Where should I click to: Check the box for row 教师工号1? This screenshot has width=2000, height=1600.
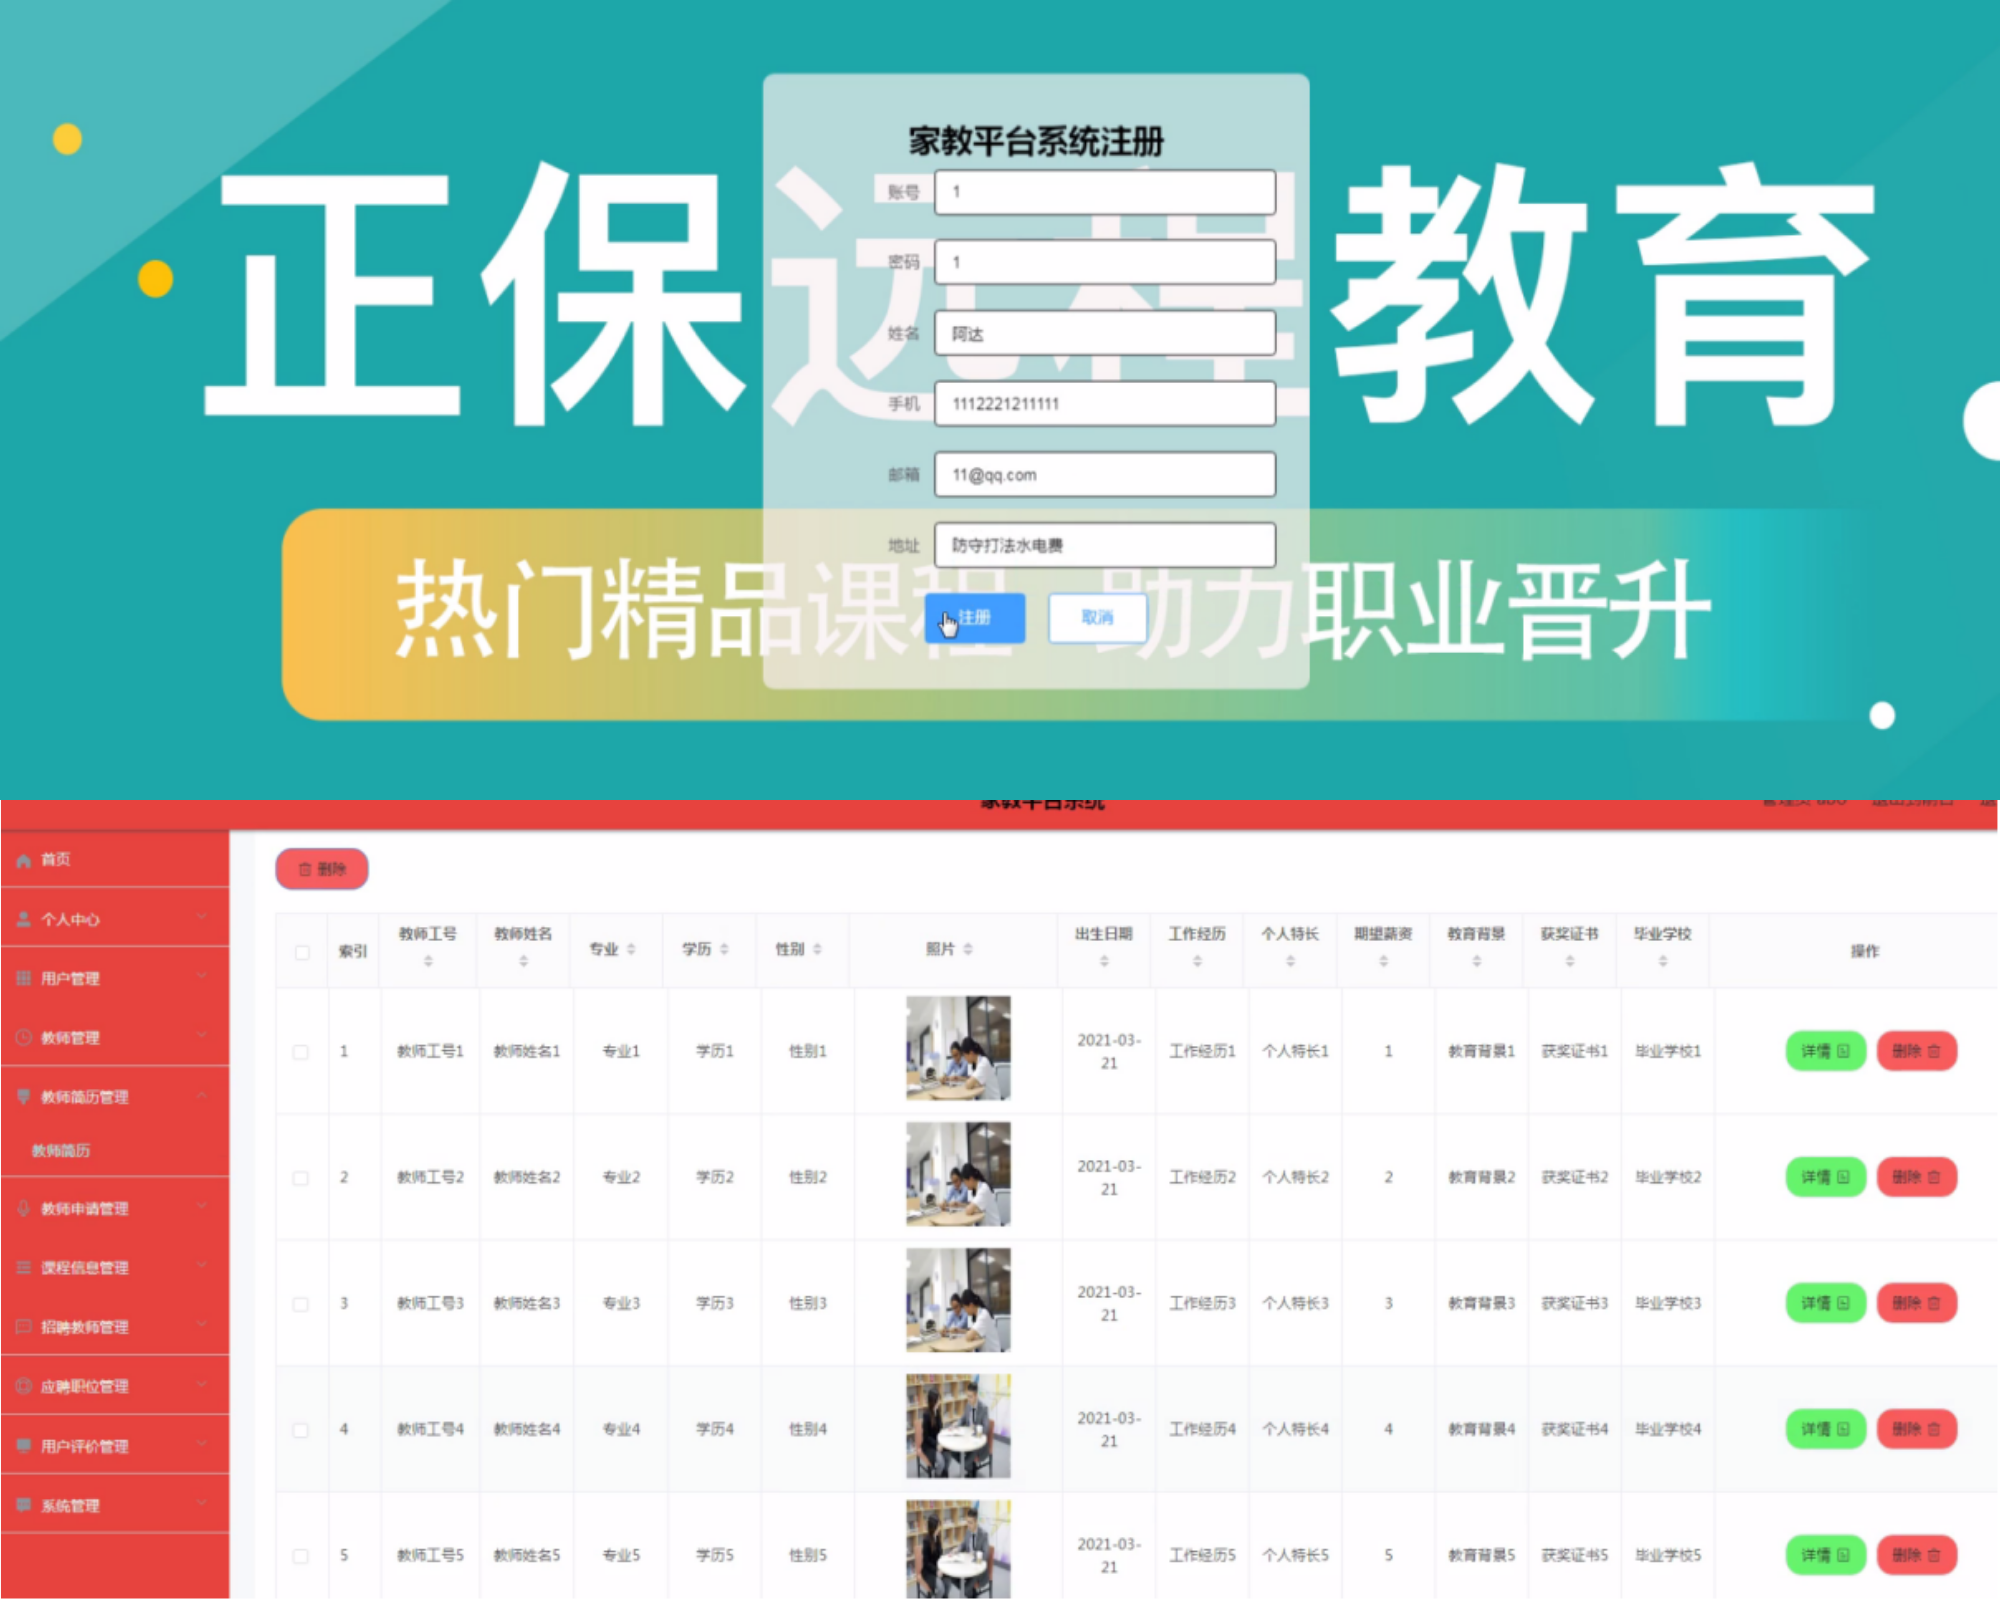click(300, 1052)
